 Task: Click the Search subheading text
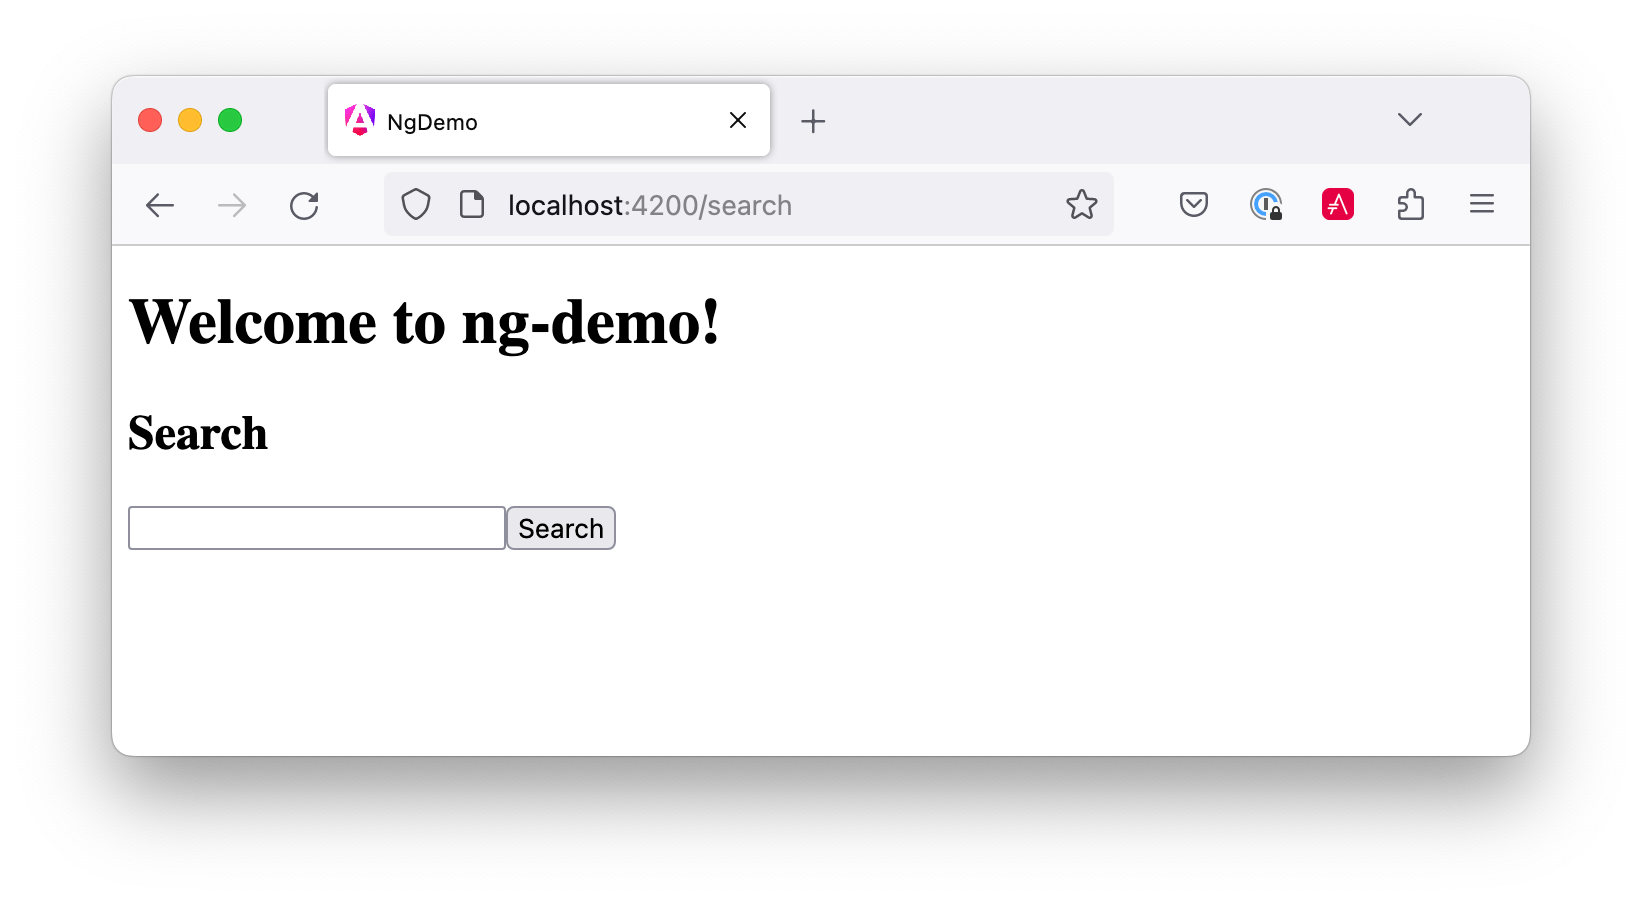198,434
